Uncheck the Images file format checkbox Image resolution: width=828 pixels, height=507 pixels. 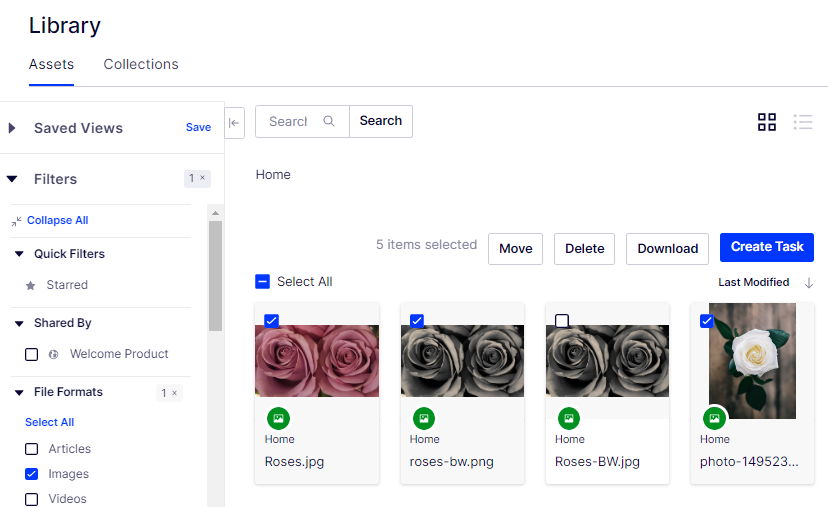[x=32, y=474]
